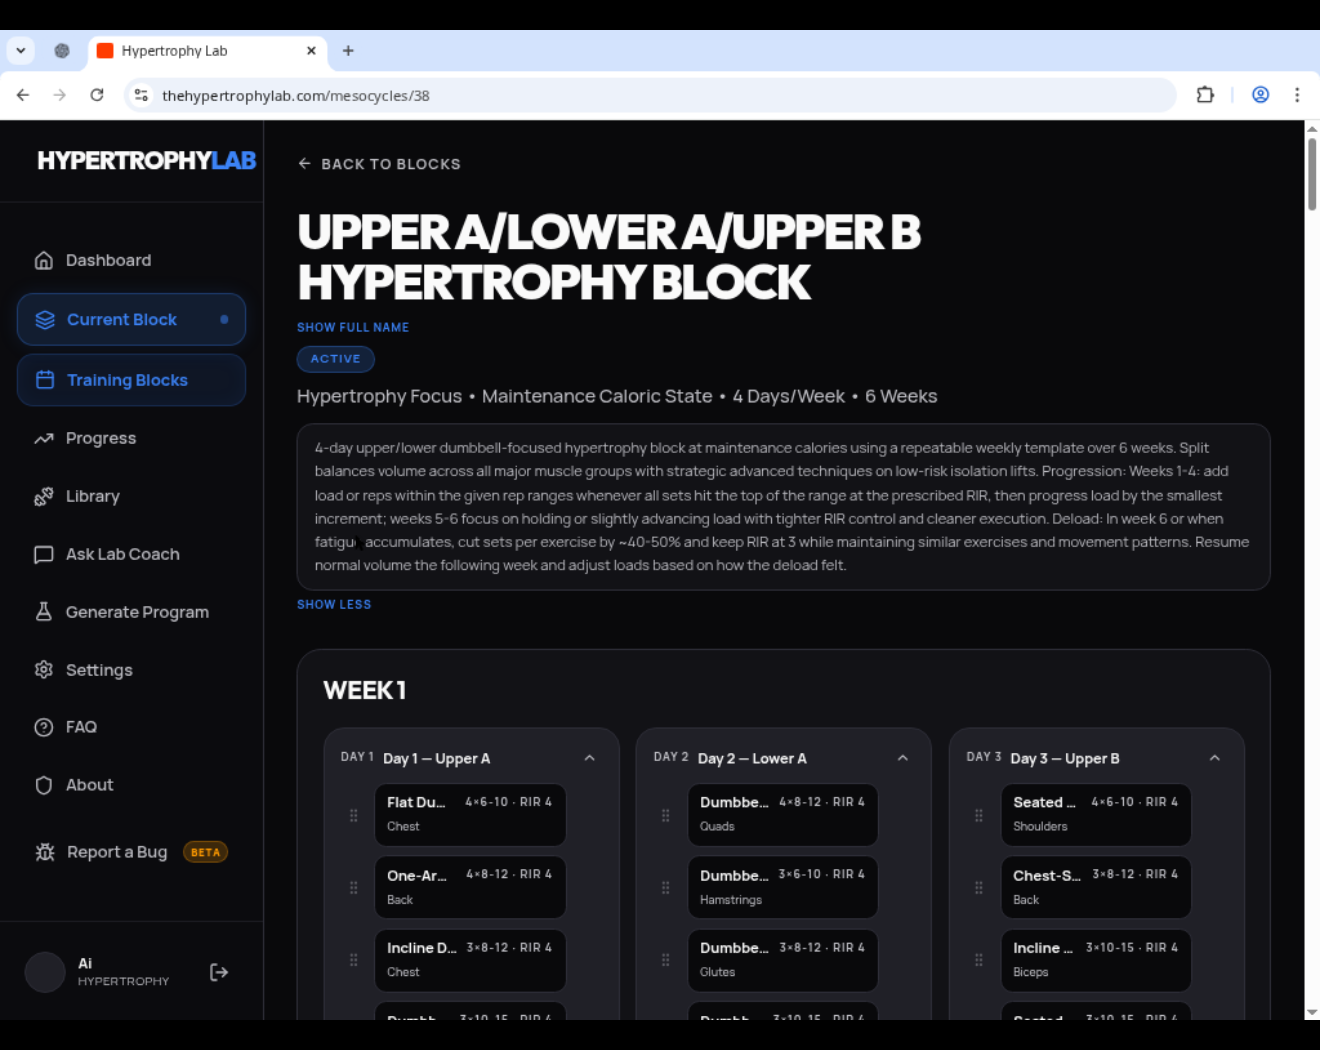Click the Dashboard home icon
The image size is (1320, 1050).
pos(44,260)
